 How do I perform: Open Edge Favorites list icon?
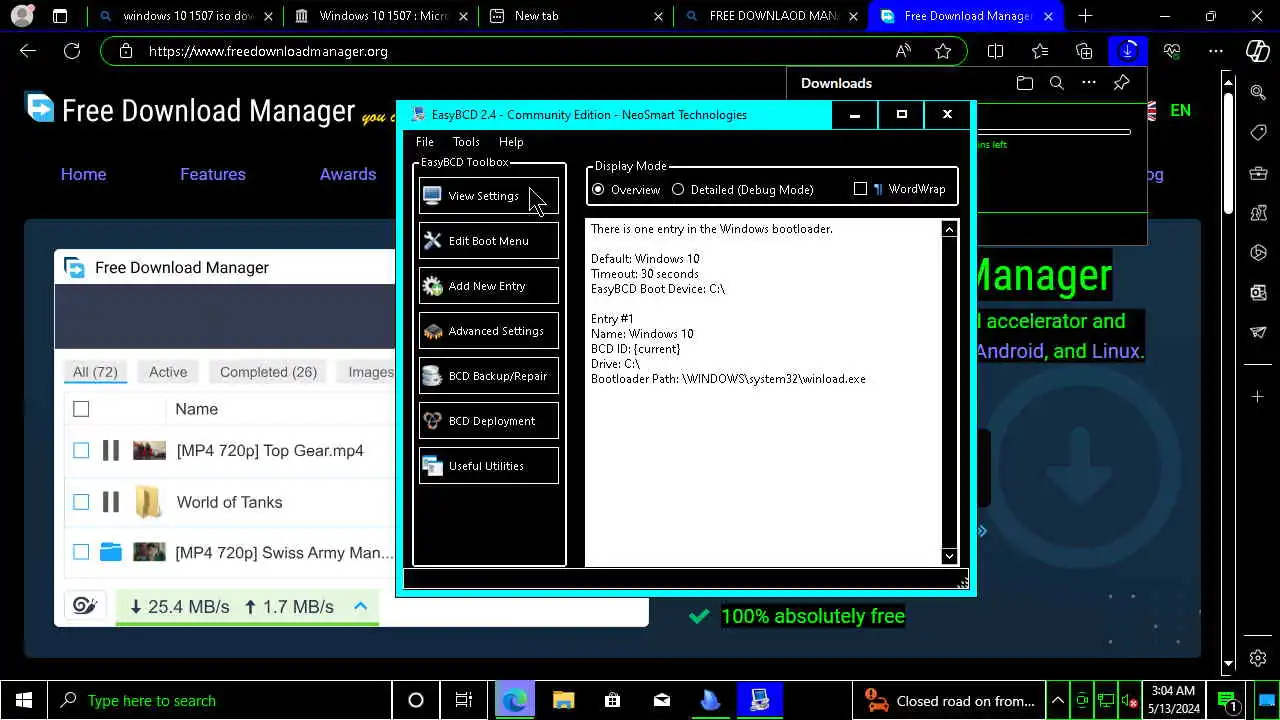click(1040, 51)
